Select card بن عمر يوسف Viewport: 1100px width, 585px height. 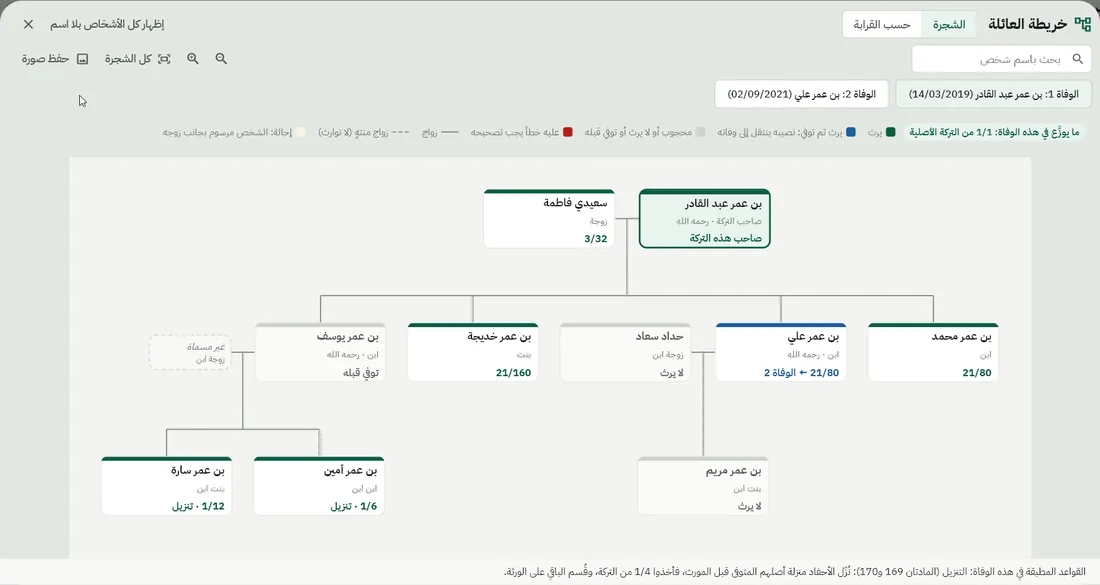click(321, 352)
